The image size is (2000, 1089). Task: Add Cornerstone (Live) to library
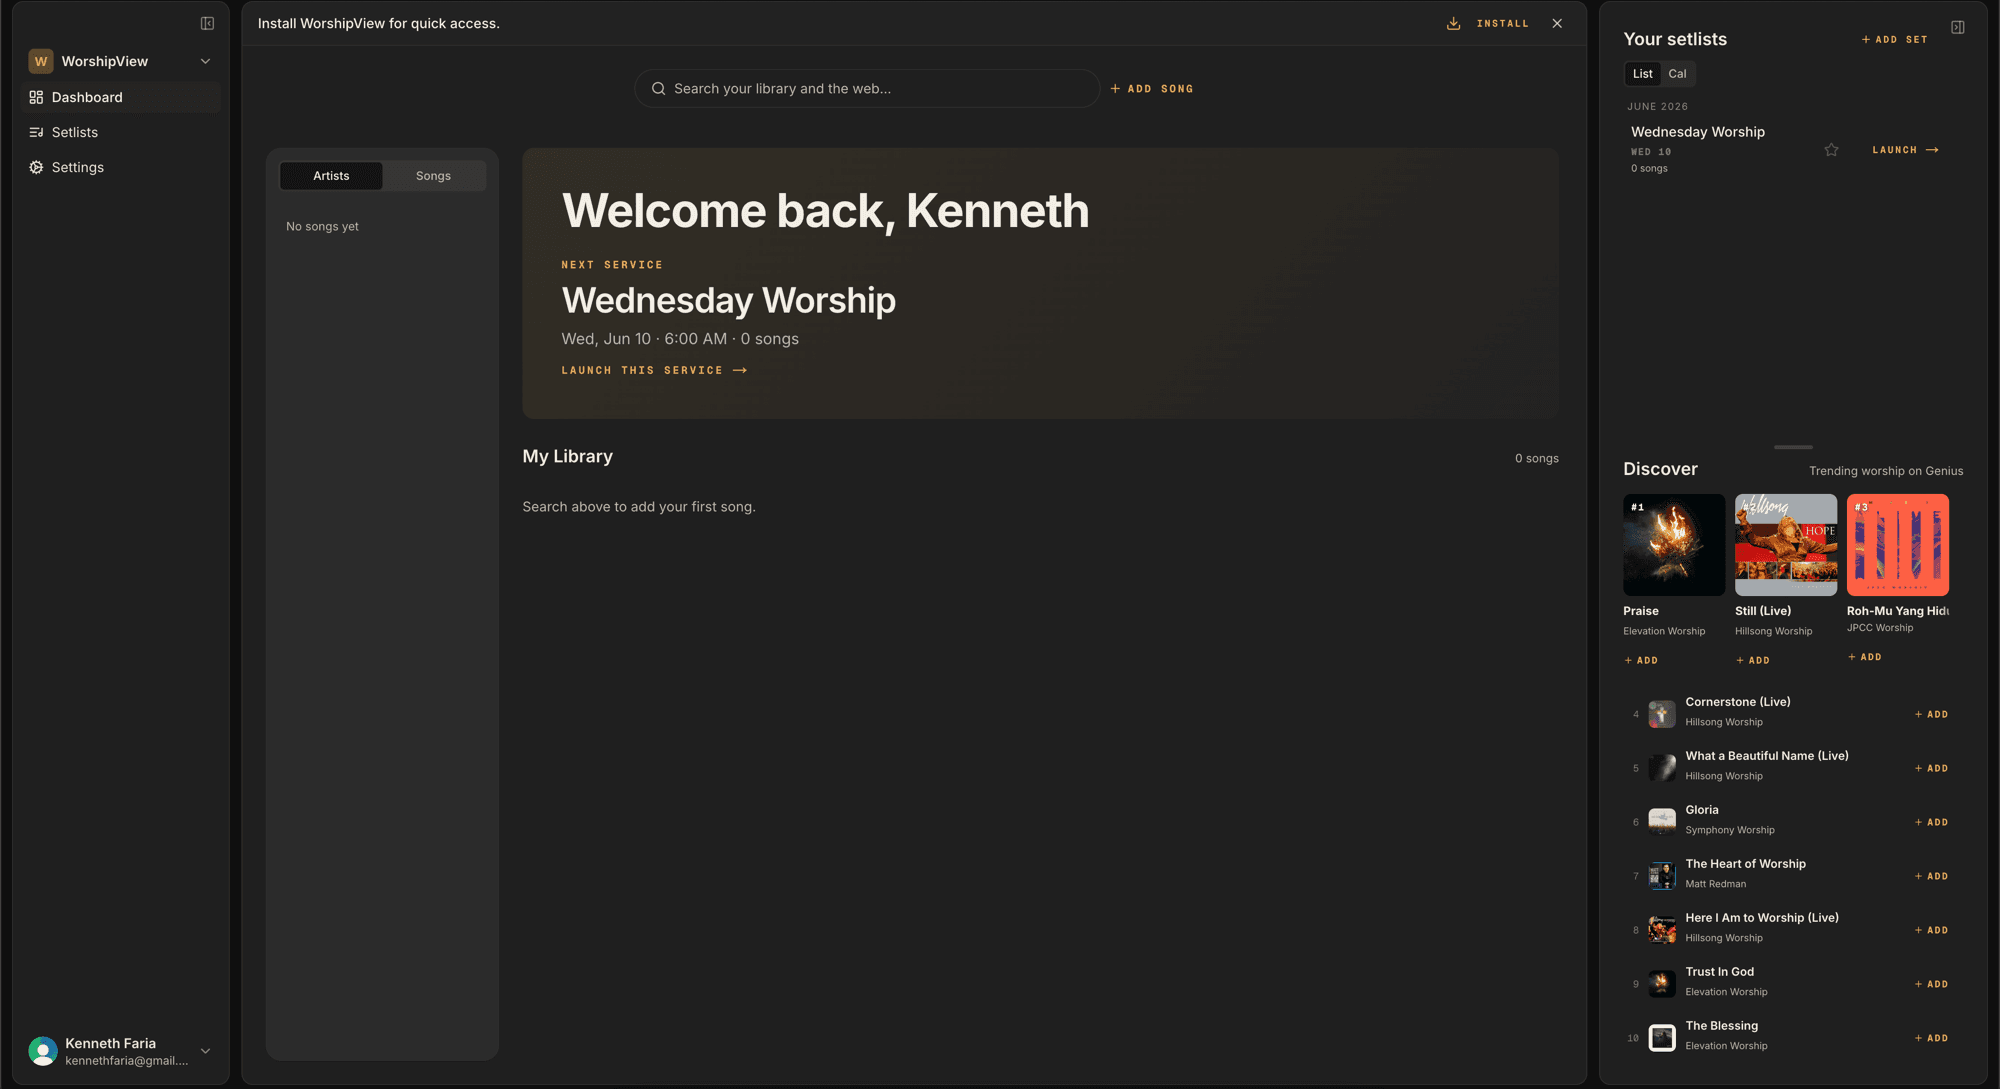coord(1931,714)
